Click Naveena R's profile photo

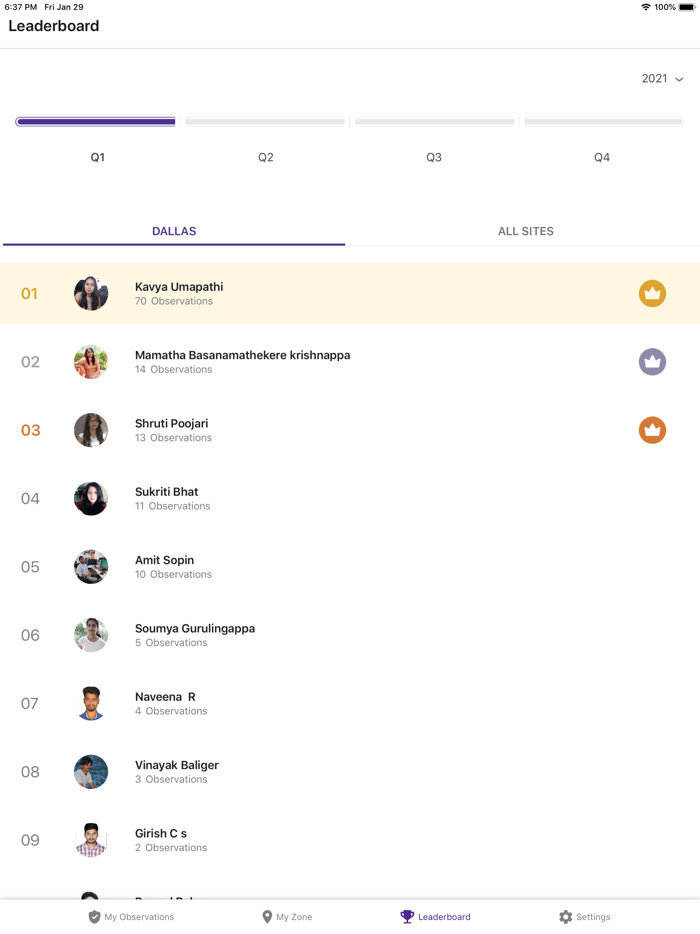[91, 703]
